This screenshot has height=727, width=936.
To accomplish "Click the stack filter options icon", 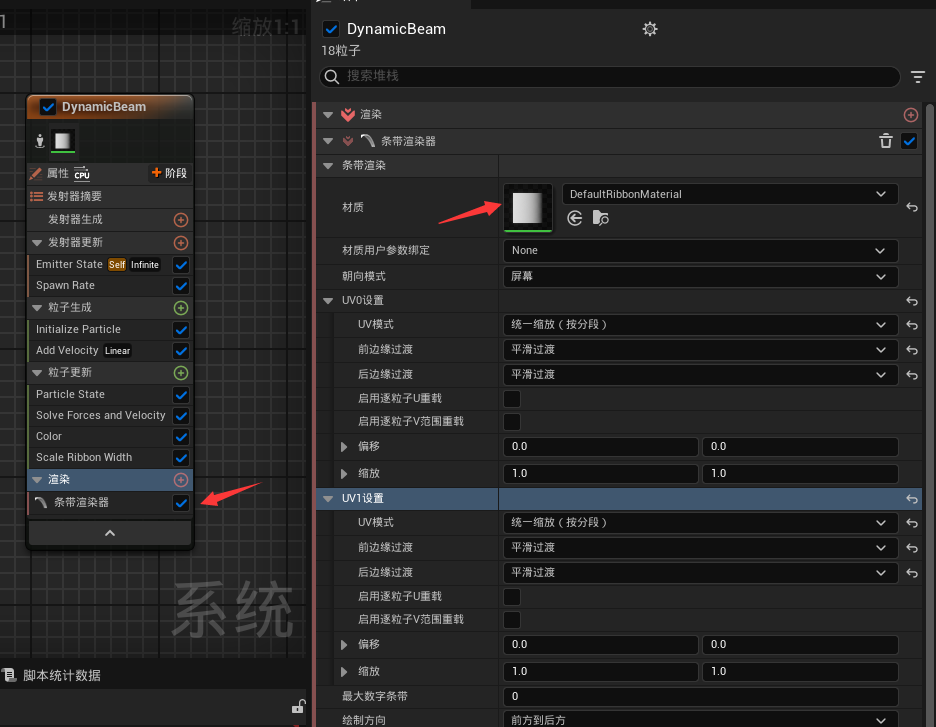I will coord(917,76).
